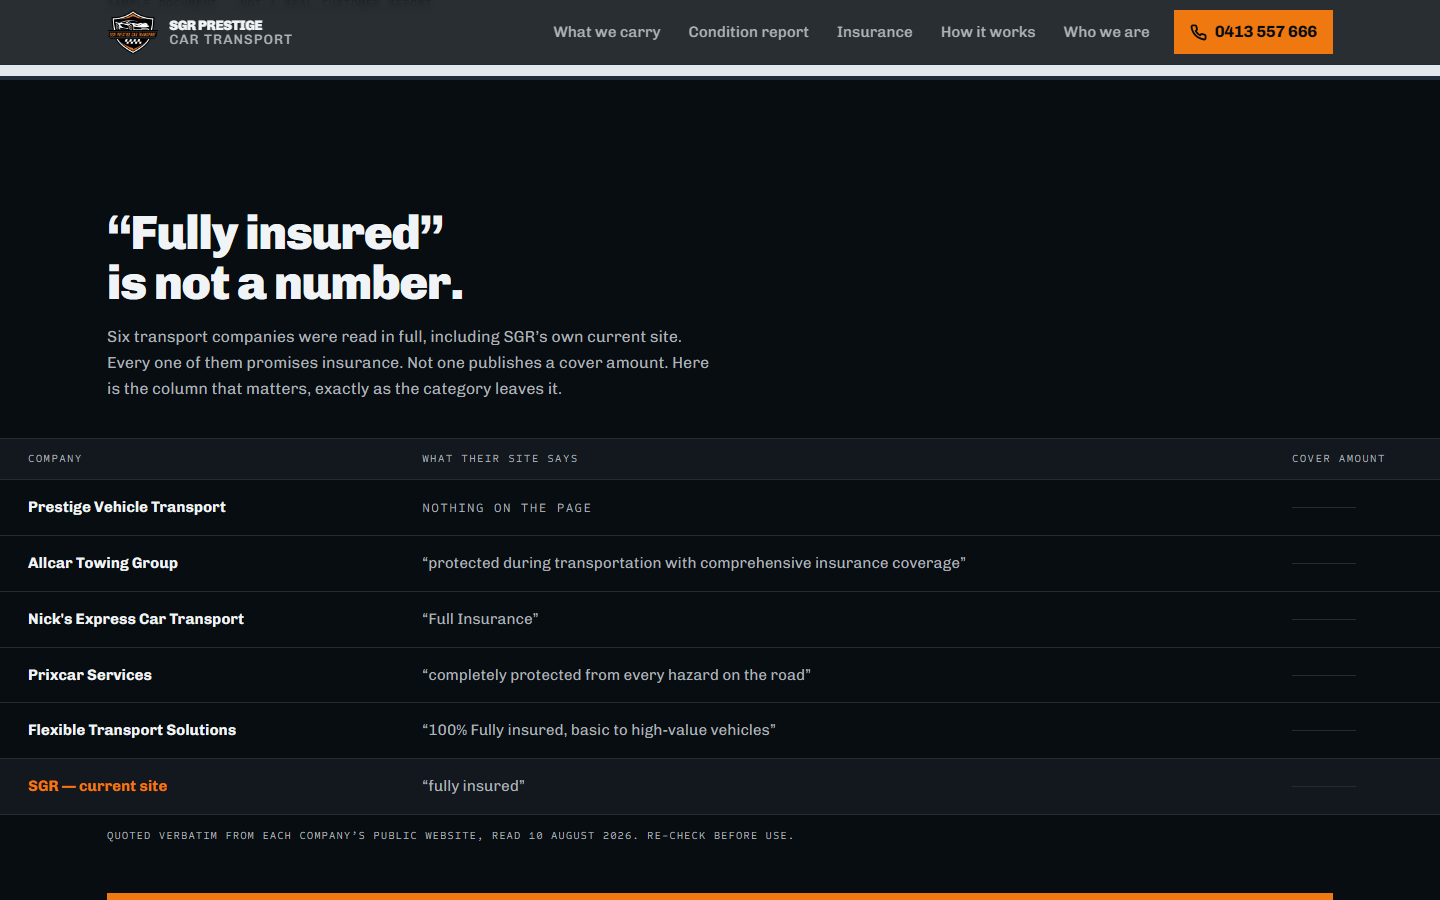Click Nick's Express Car Transport company name

point(136,619)
